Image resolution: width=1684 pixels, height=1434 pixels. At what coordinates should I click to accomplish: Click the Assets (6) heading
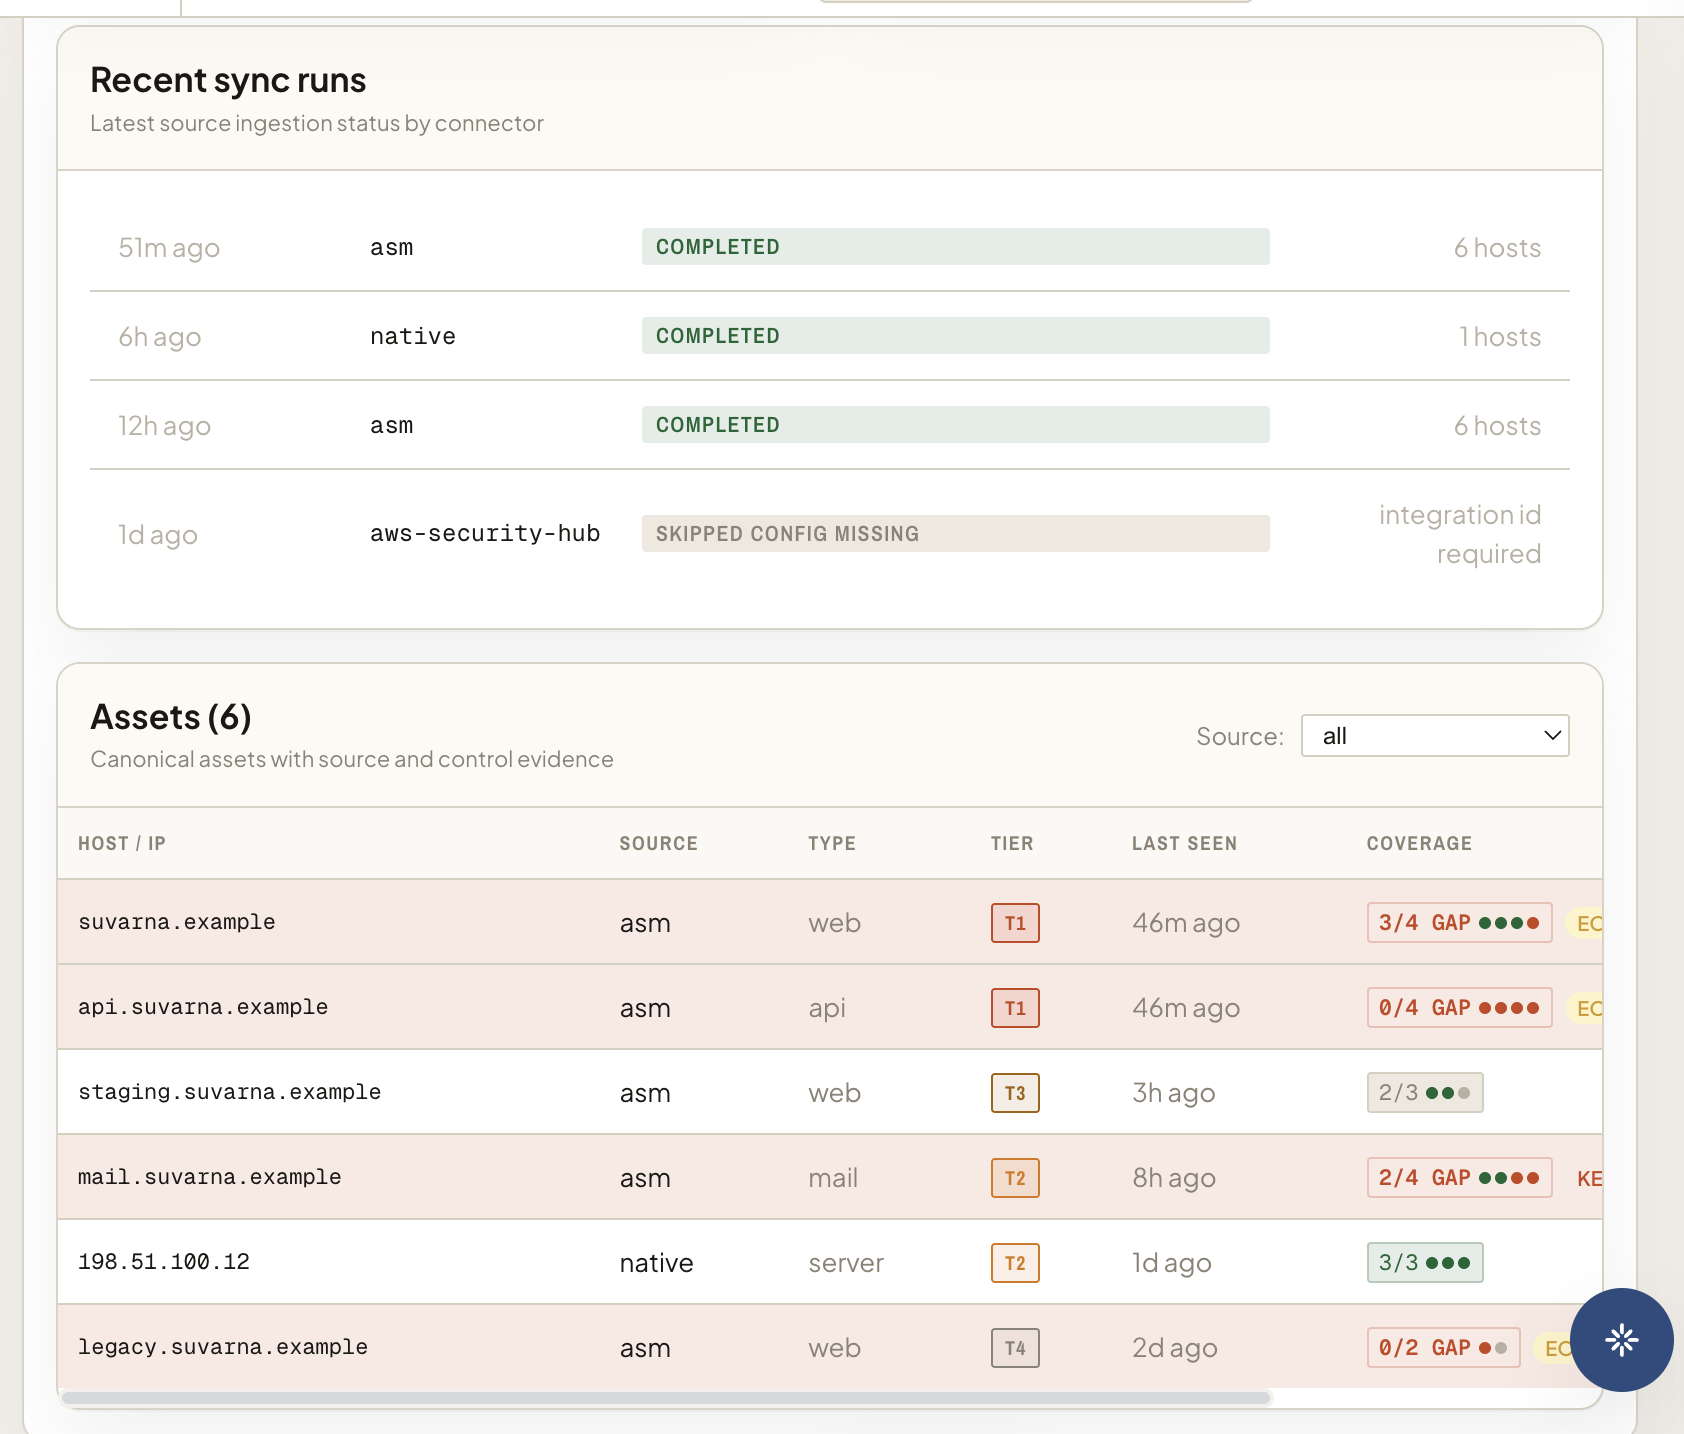point(171,717)
